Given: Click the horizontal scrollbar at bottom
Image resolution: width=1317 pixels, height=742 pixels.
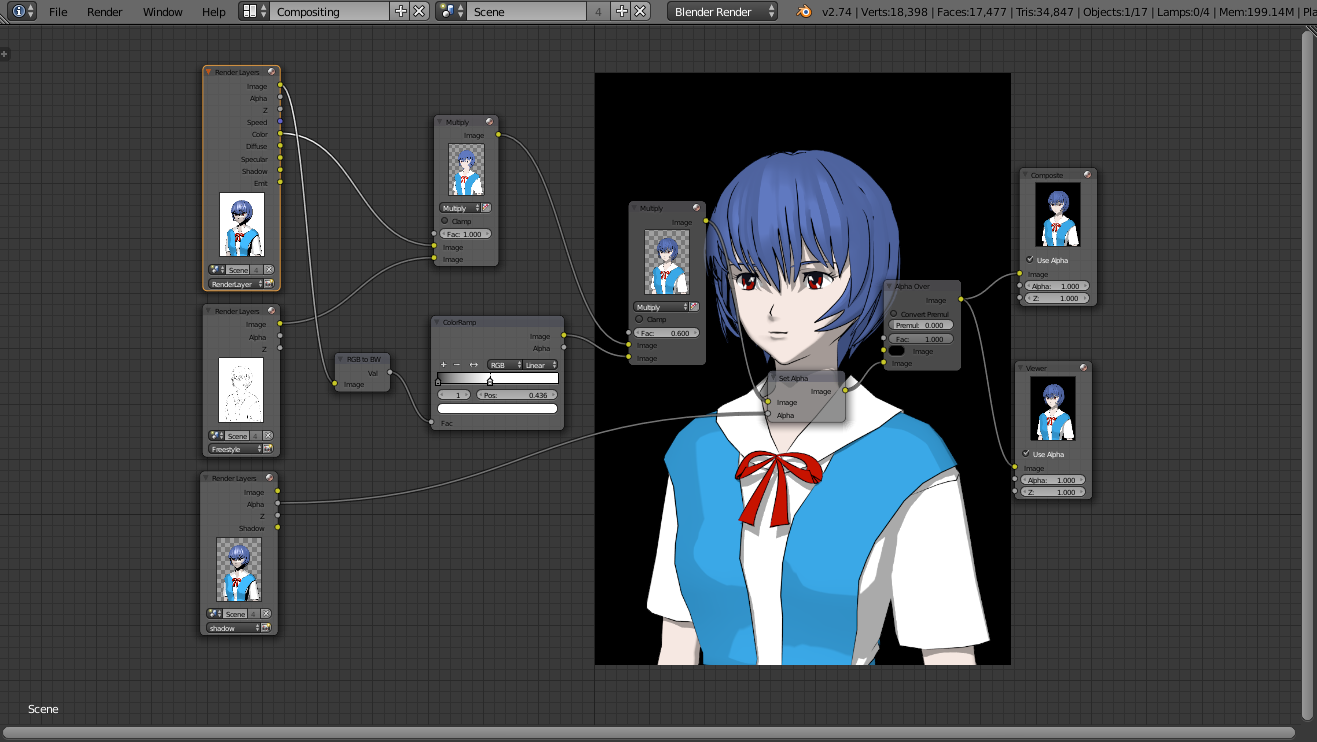Looking at the screenshot, I should click(x=651, y=732).
